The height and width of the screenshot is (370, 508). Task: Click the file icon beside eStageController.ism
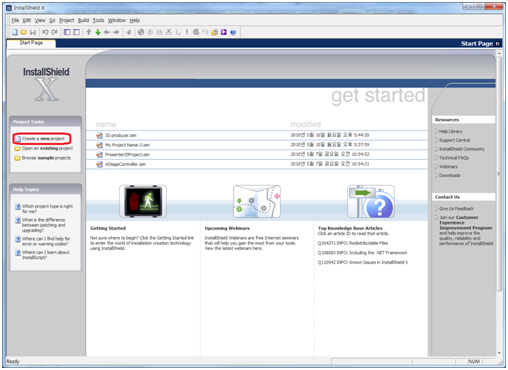click(x=99, y=164)
